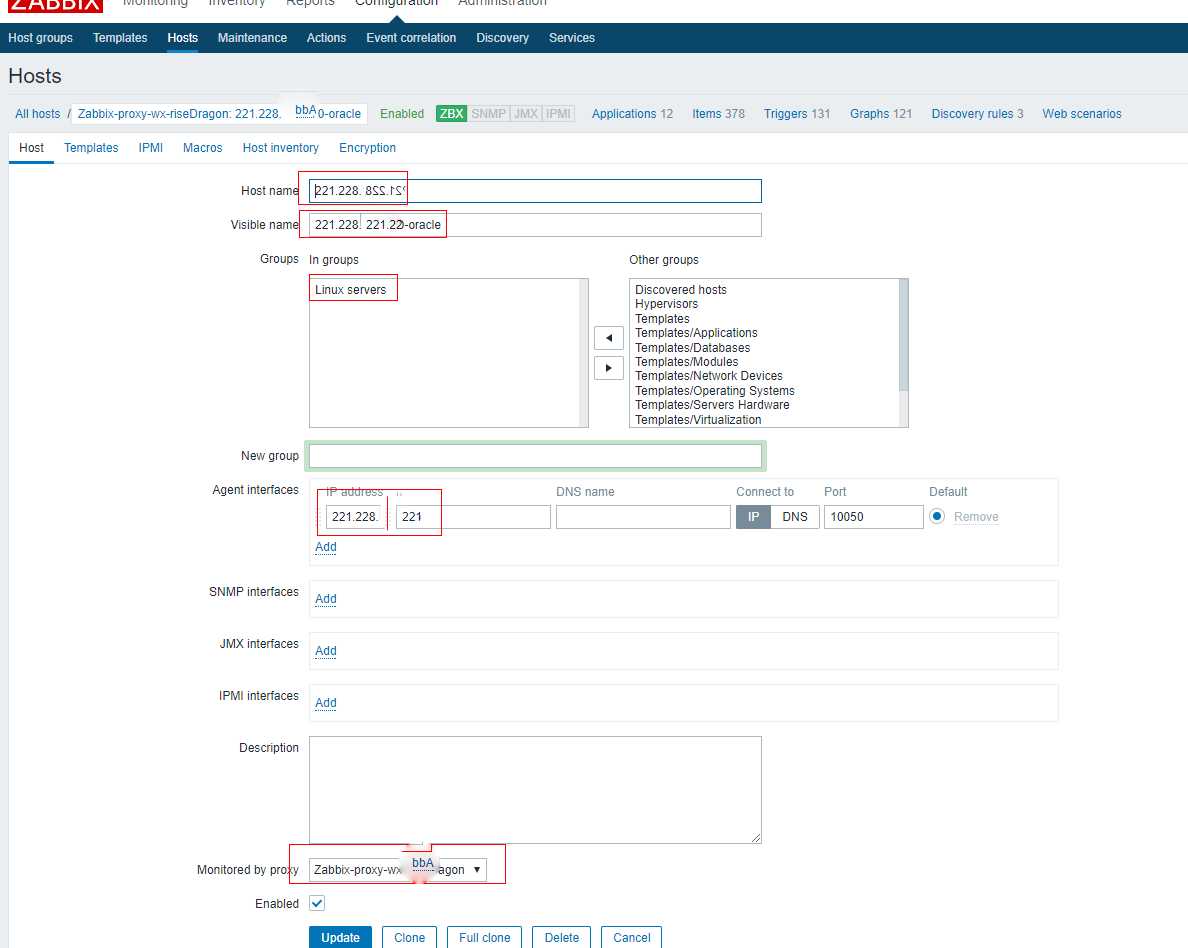Move group right with the right arrow button
This screenshot has width=1188, height=948.
pyautogui.click(x=608, y=368)
